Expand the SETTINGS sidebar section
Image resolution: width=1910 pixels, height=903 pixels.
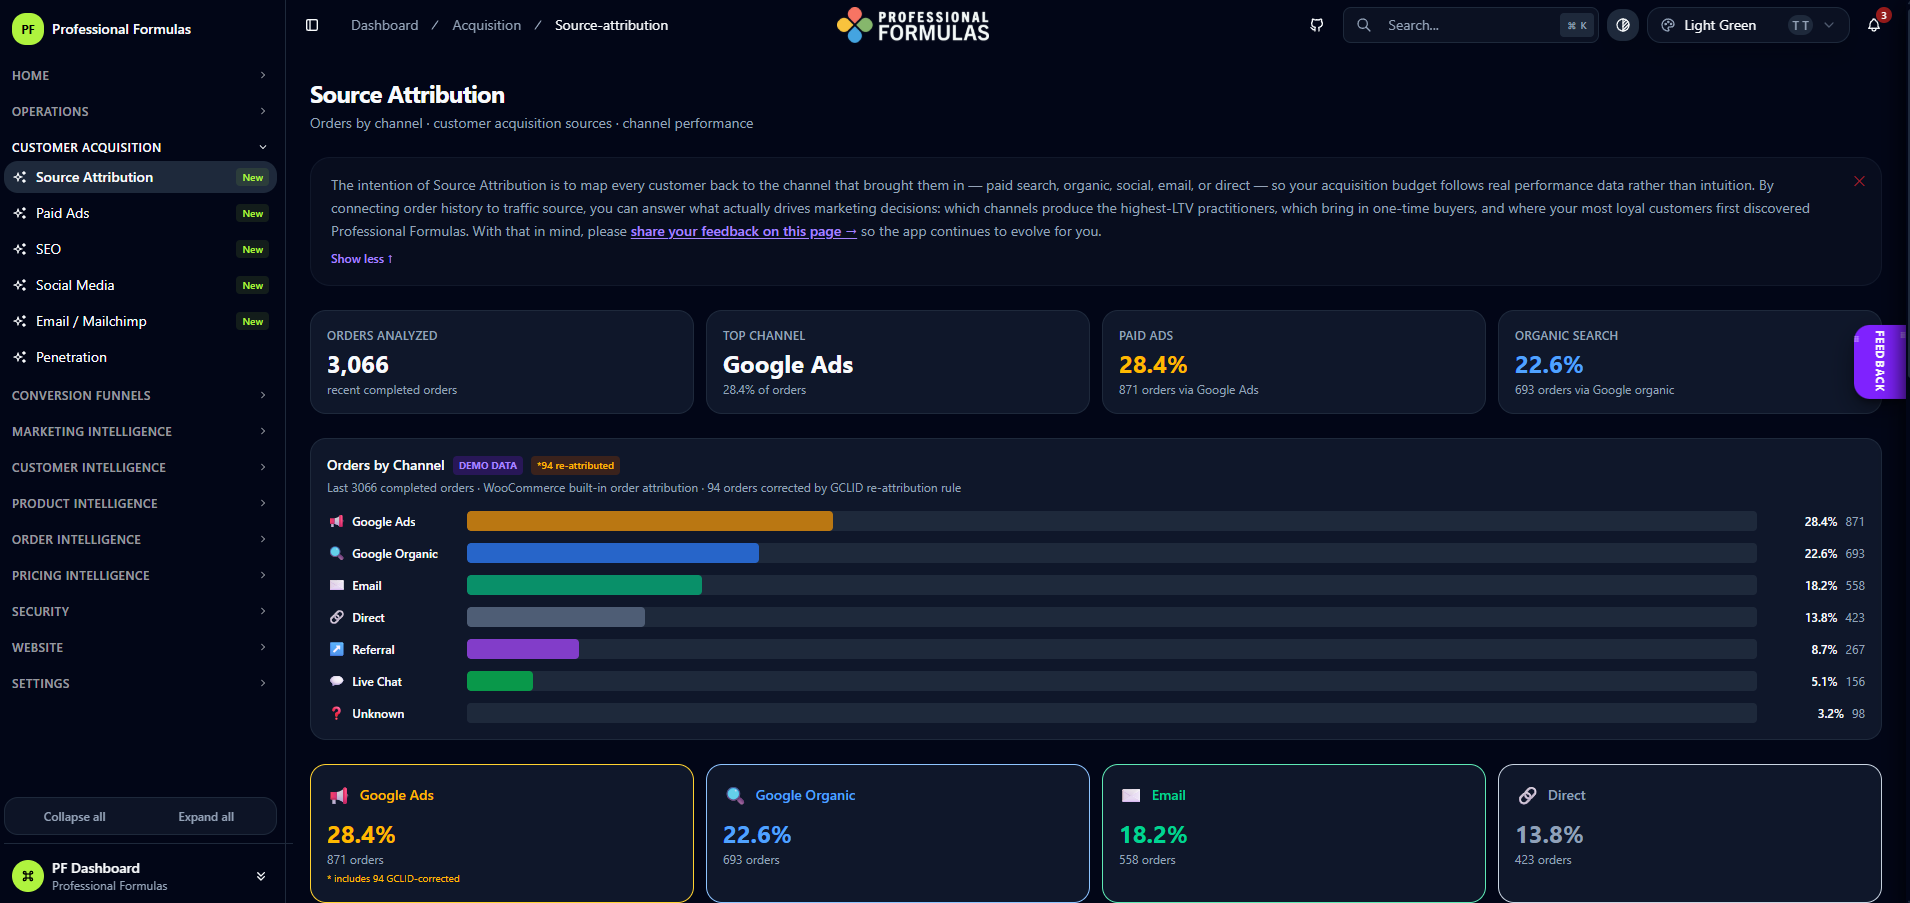point(139,683)
